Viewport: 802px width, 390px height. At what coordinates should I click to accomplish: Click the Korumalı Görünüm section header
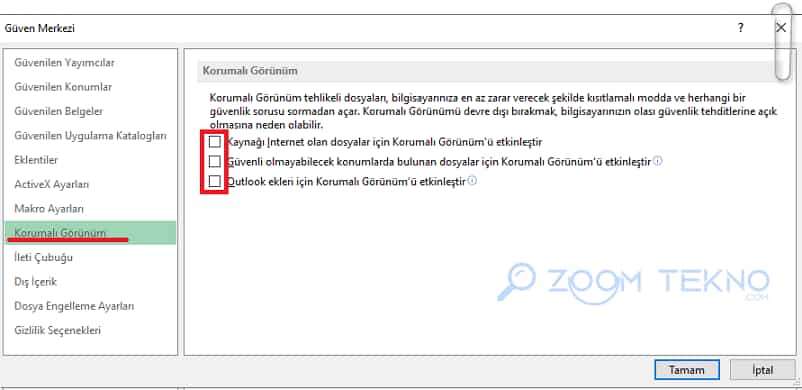pos(250,71)
